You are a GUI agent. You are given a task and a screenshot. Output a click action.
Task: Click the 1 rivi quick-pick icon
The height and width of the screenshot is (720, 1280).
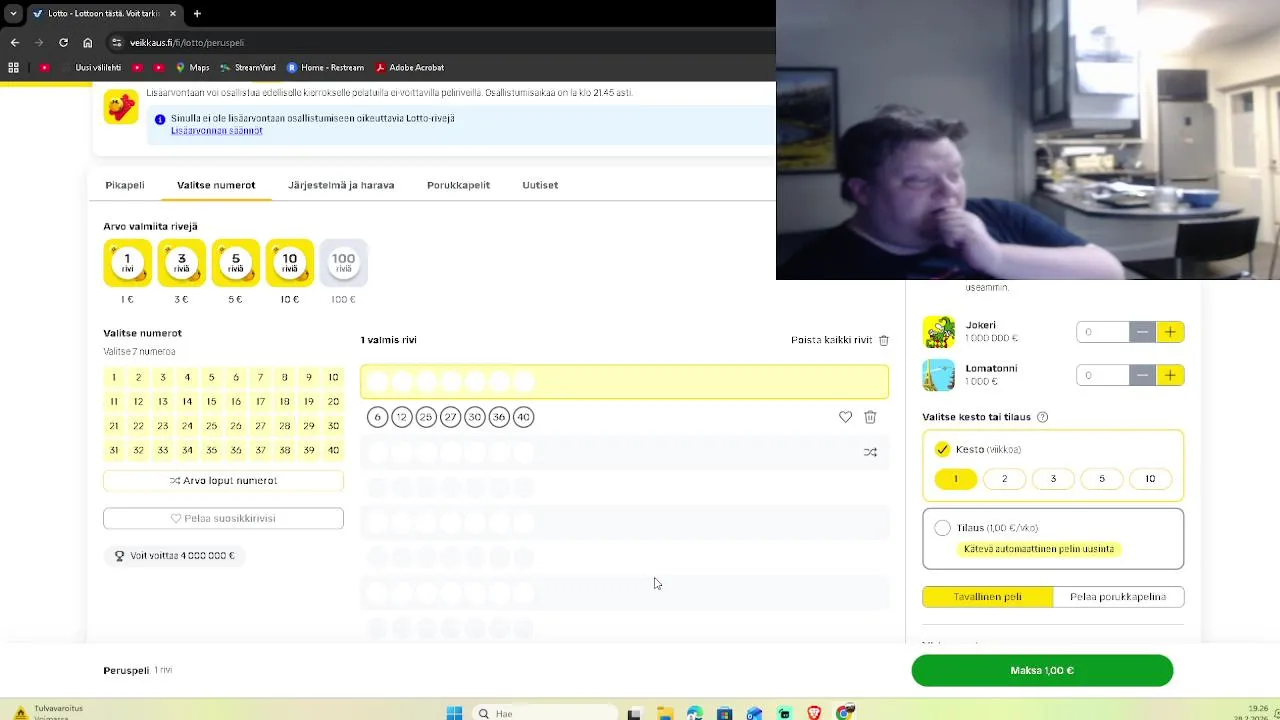[x=127, y=263]
